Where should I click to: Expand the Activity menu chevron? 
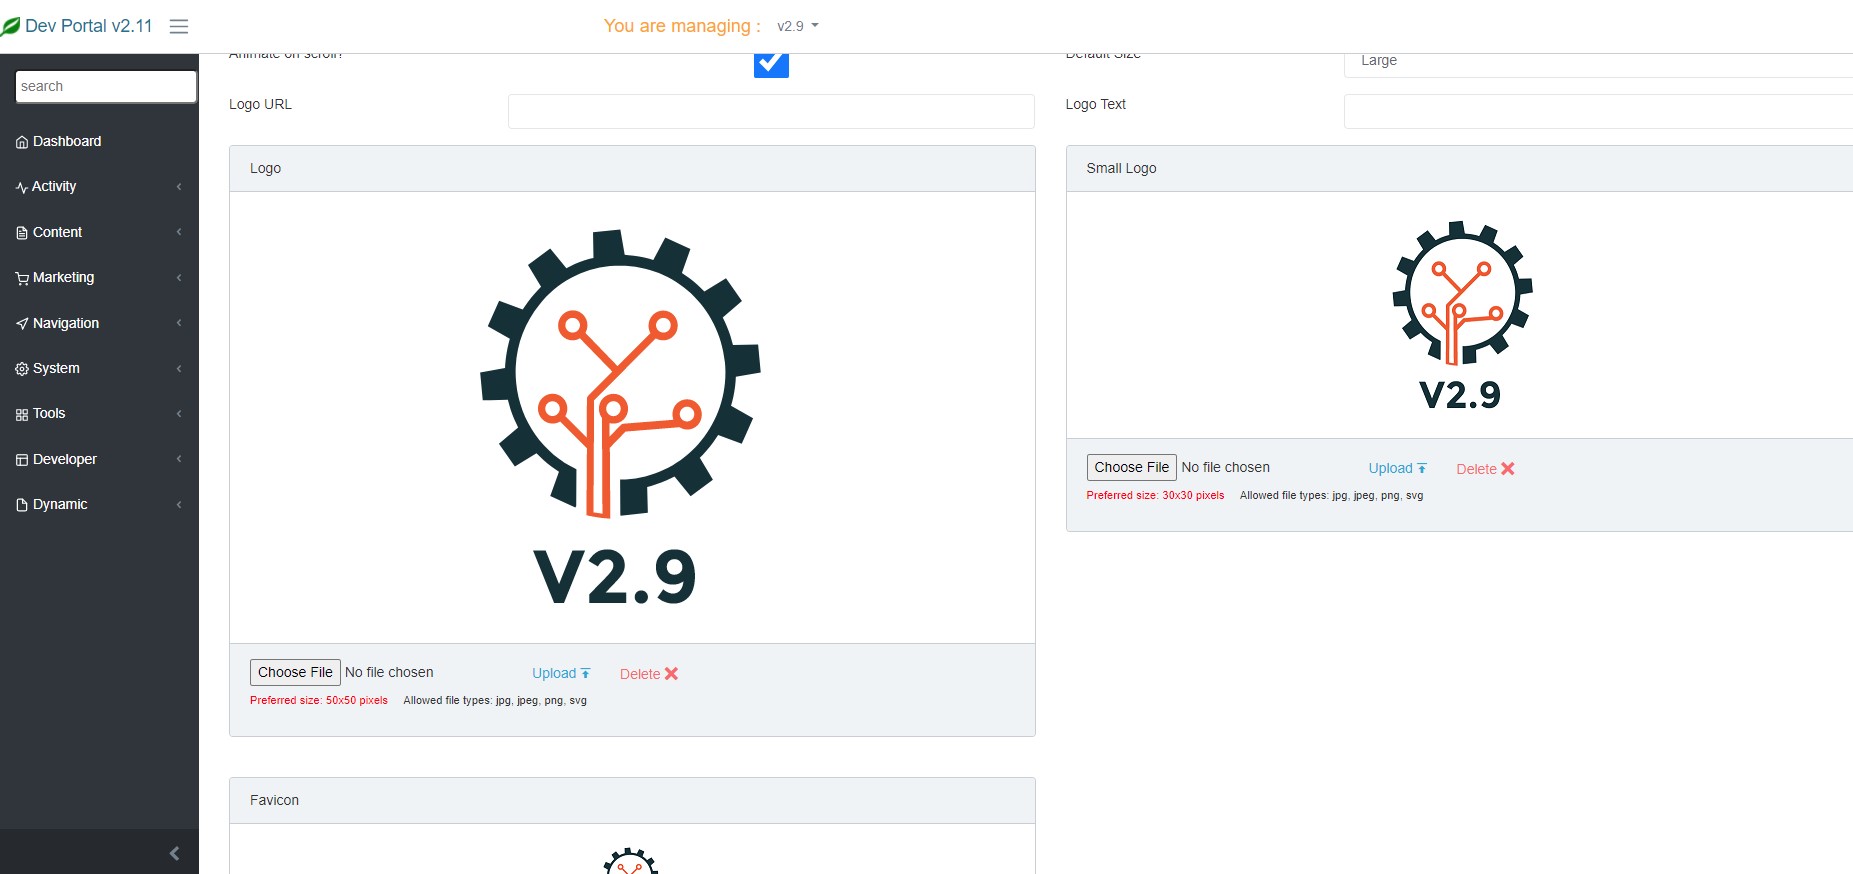point(179,187)
